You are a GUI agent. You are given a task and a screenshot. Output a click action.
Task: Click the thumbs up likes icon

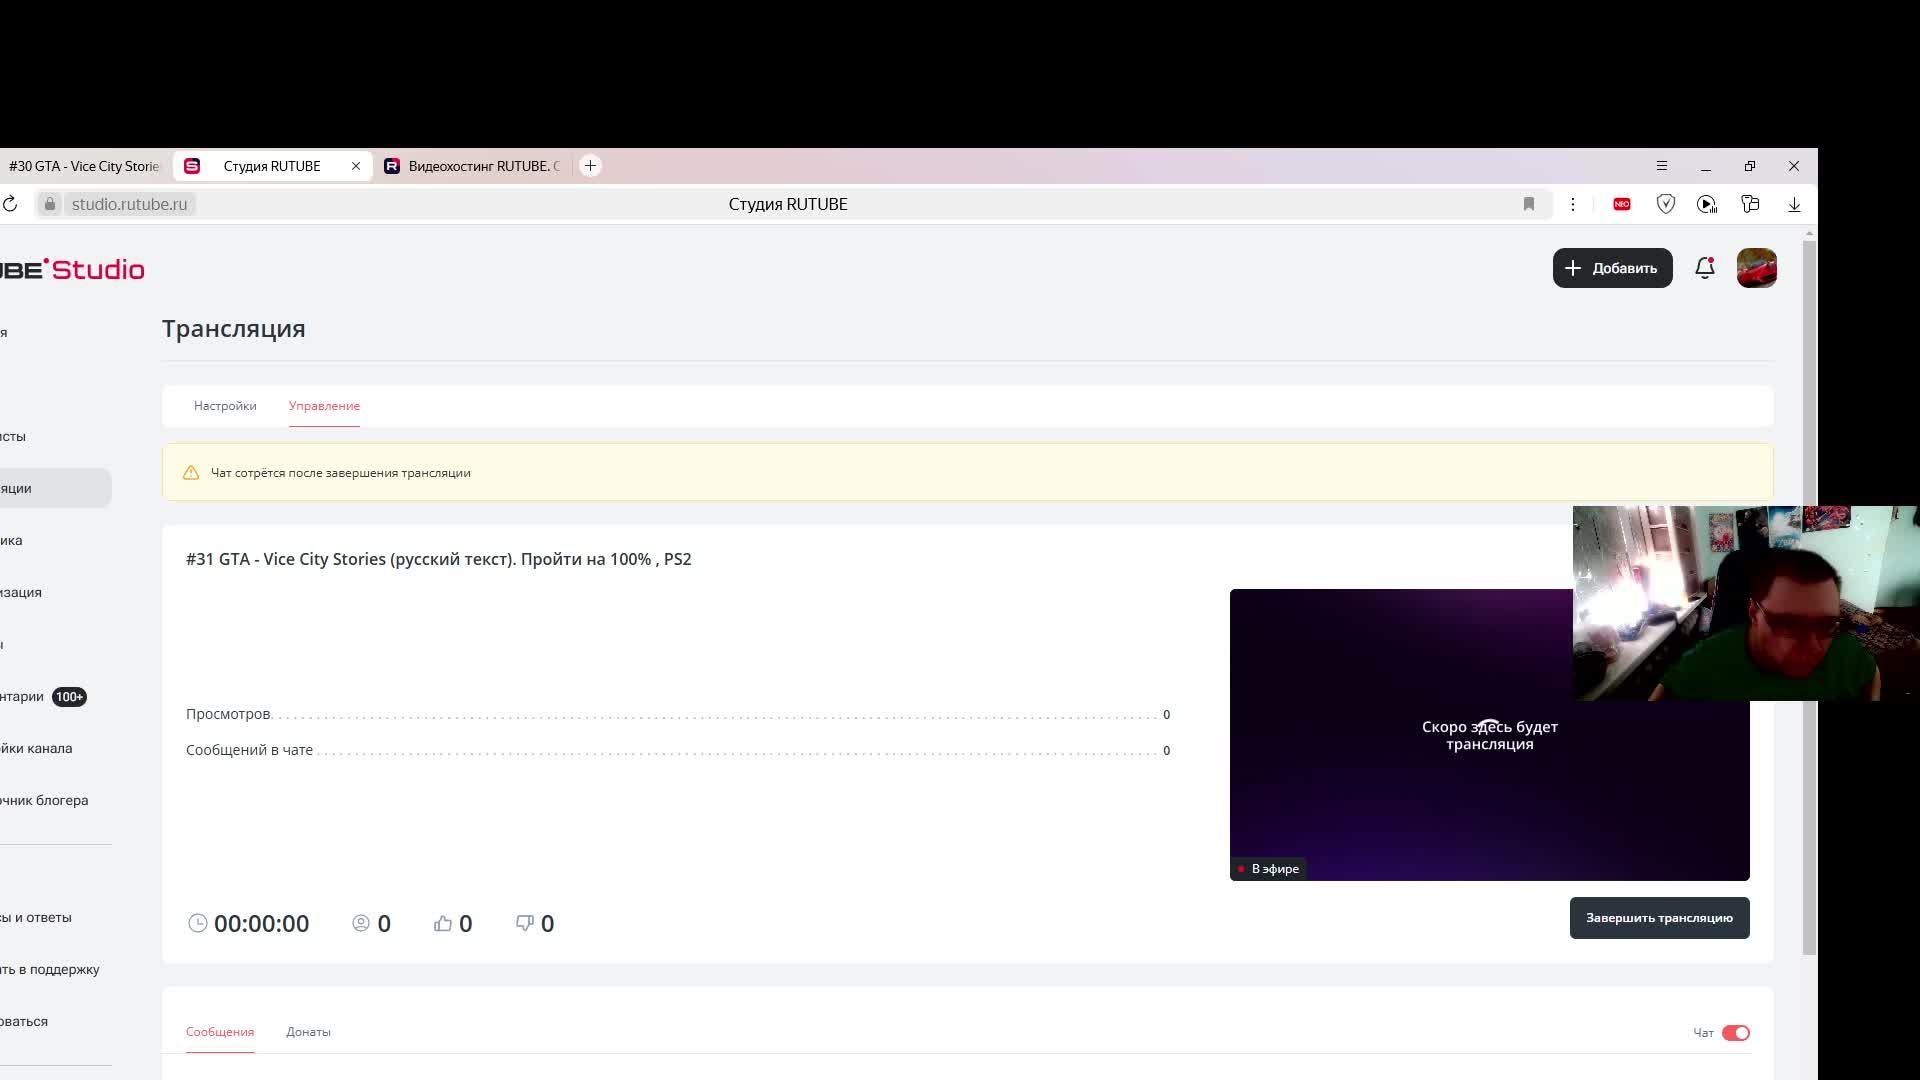[x=443, y=923]
